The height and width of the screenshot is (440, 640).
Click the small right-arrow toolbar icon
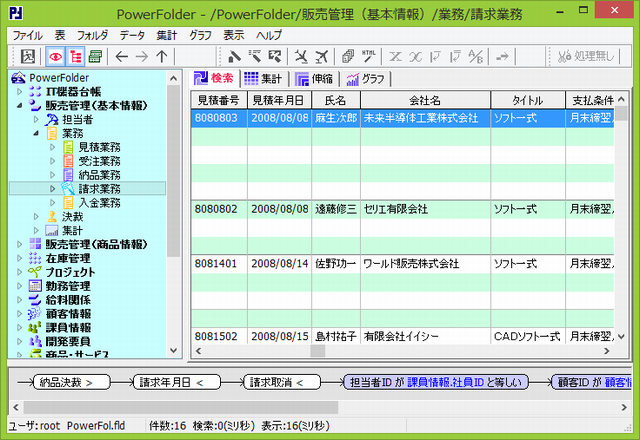[502, 56]
